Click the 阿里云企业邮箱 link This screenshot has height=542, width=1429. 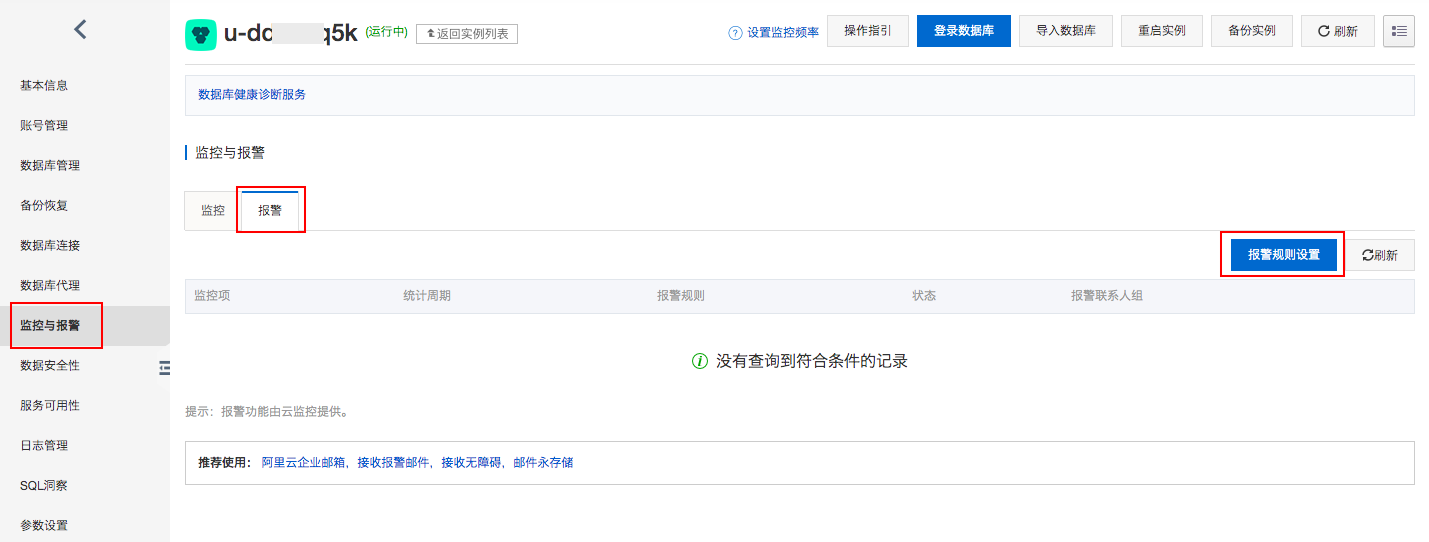point(303,463)
